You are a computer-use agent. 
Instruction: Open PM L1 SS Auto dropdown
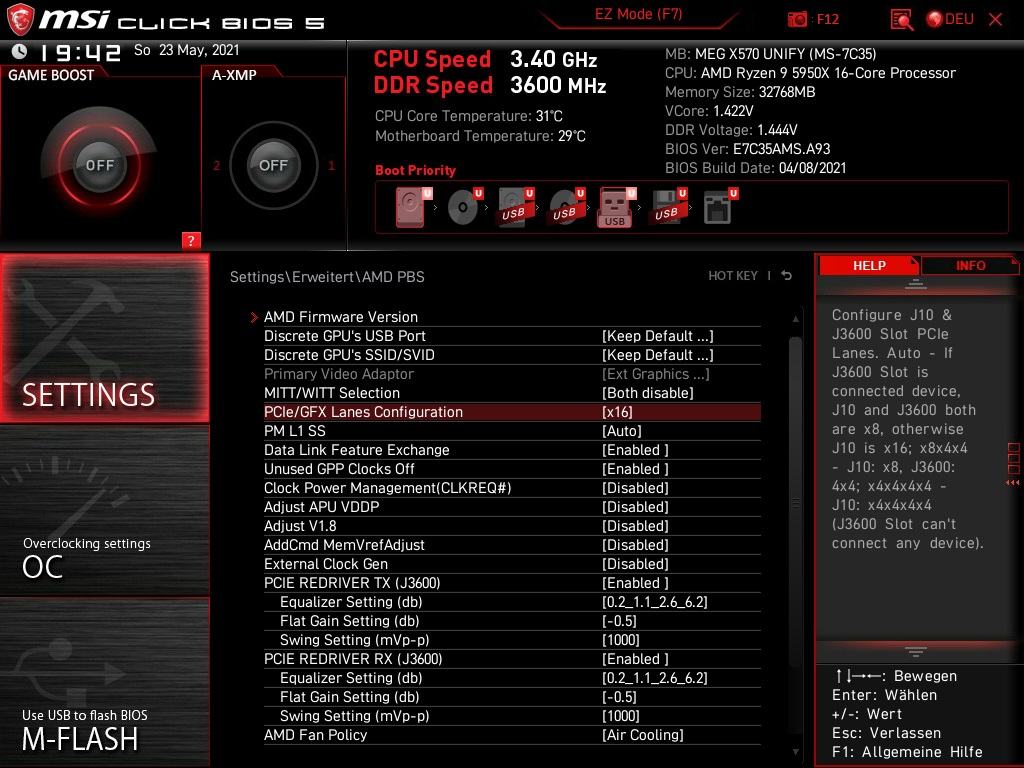622,431
